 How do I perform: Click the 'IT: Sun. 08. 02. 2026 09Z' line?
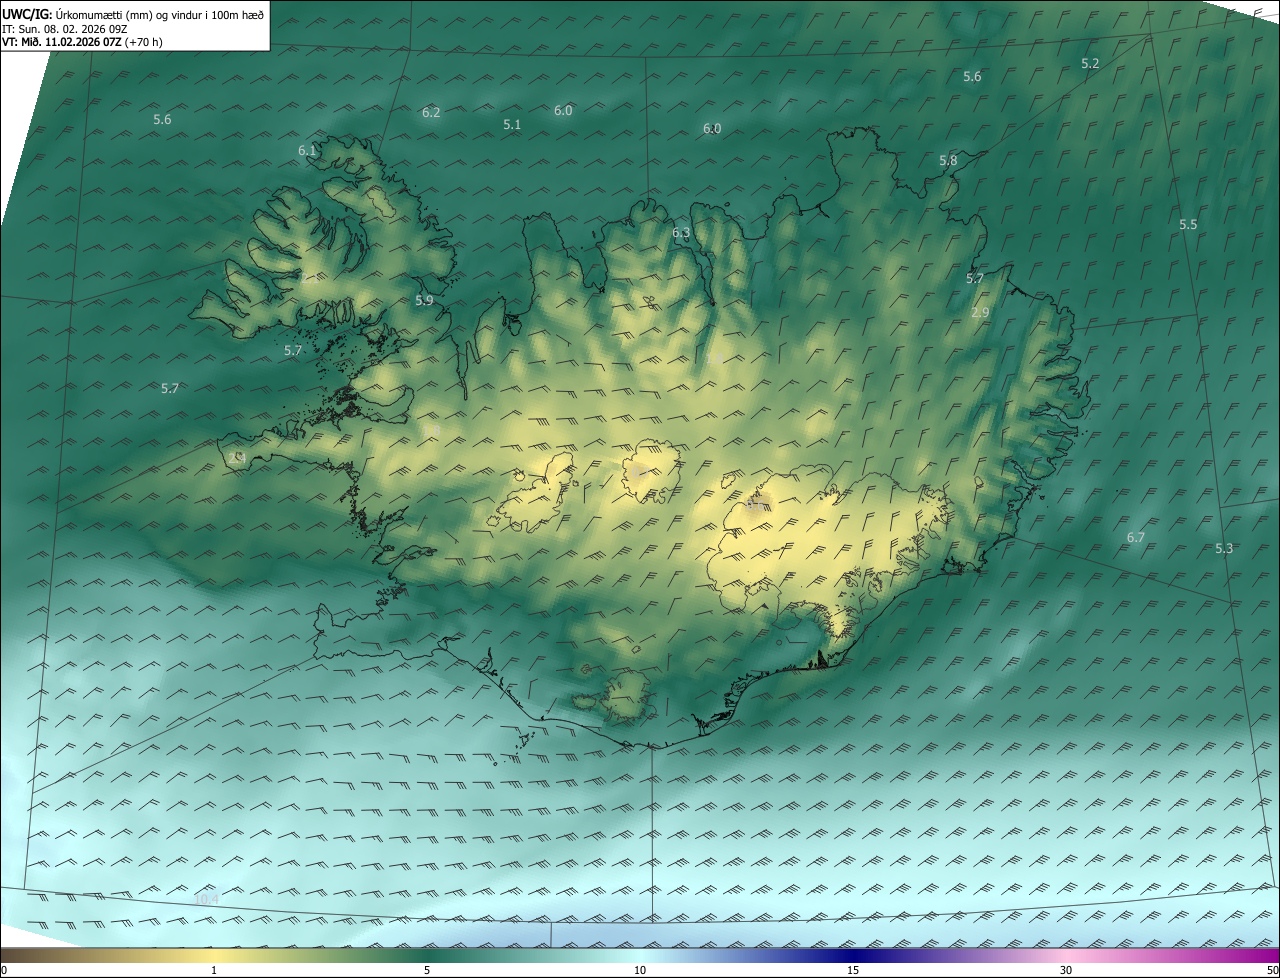click(65, 29)
